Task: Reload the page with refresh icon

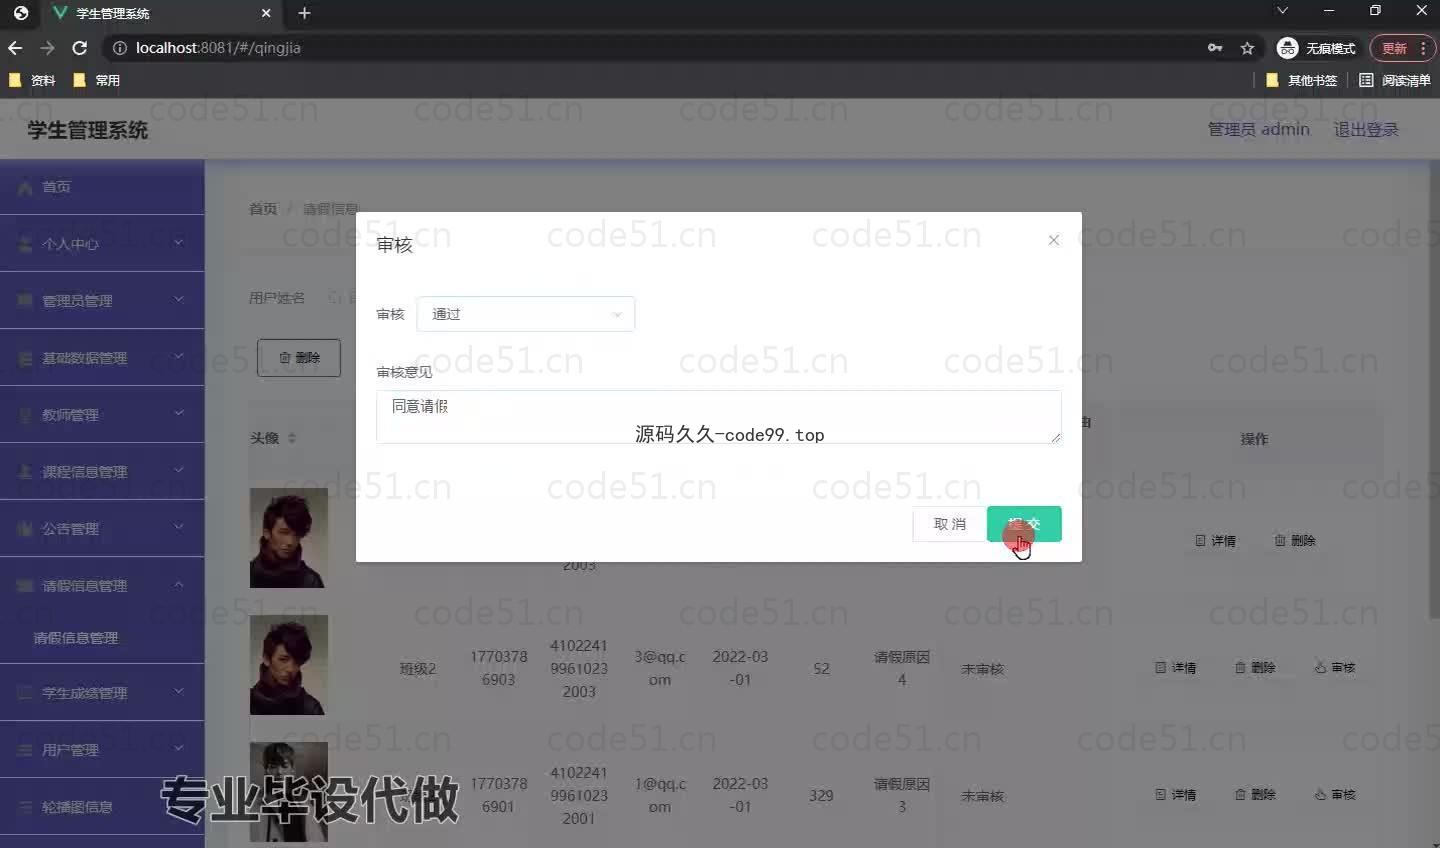Action: pyautogui.click(x=80, y=48)
